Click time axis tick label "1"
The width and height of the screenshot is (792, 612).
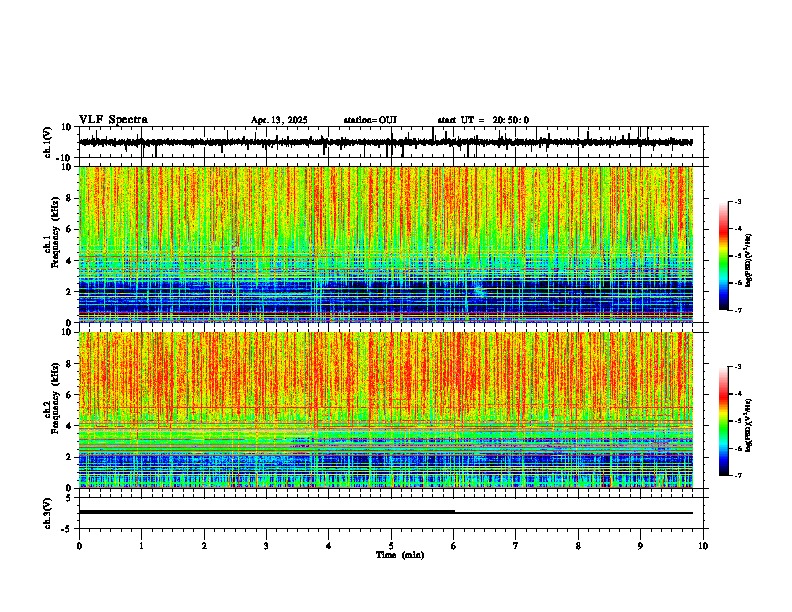[141, 546]
